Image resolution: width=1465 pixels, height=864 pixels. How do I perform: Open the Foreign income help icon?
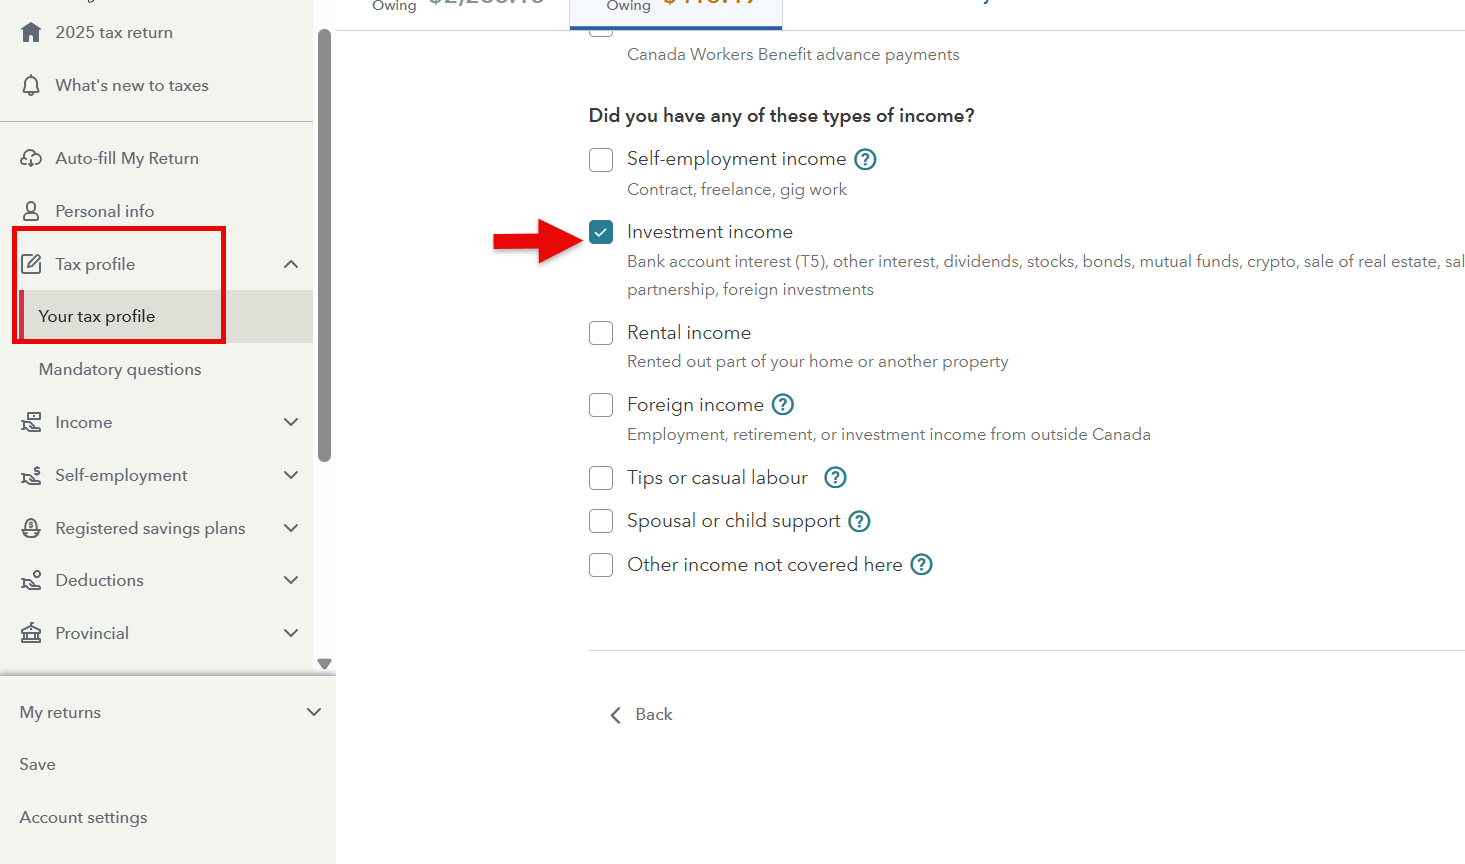point(783,405)
